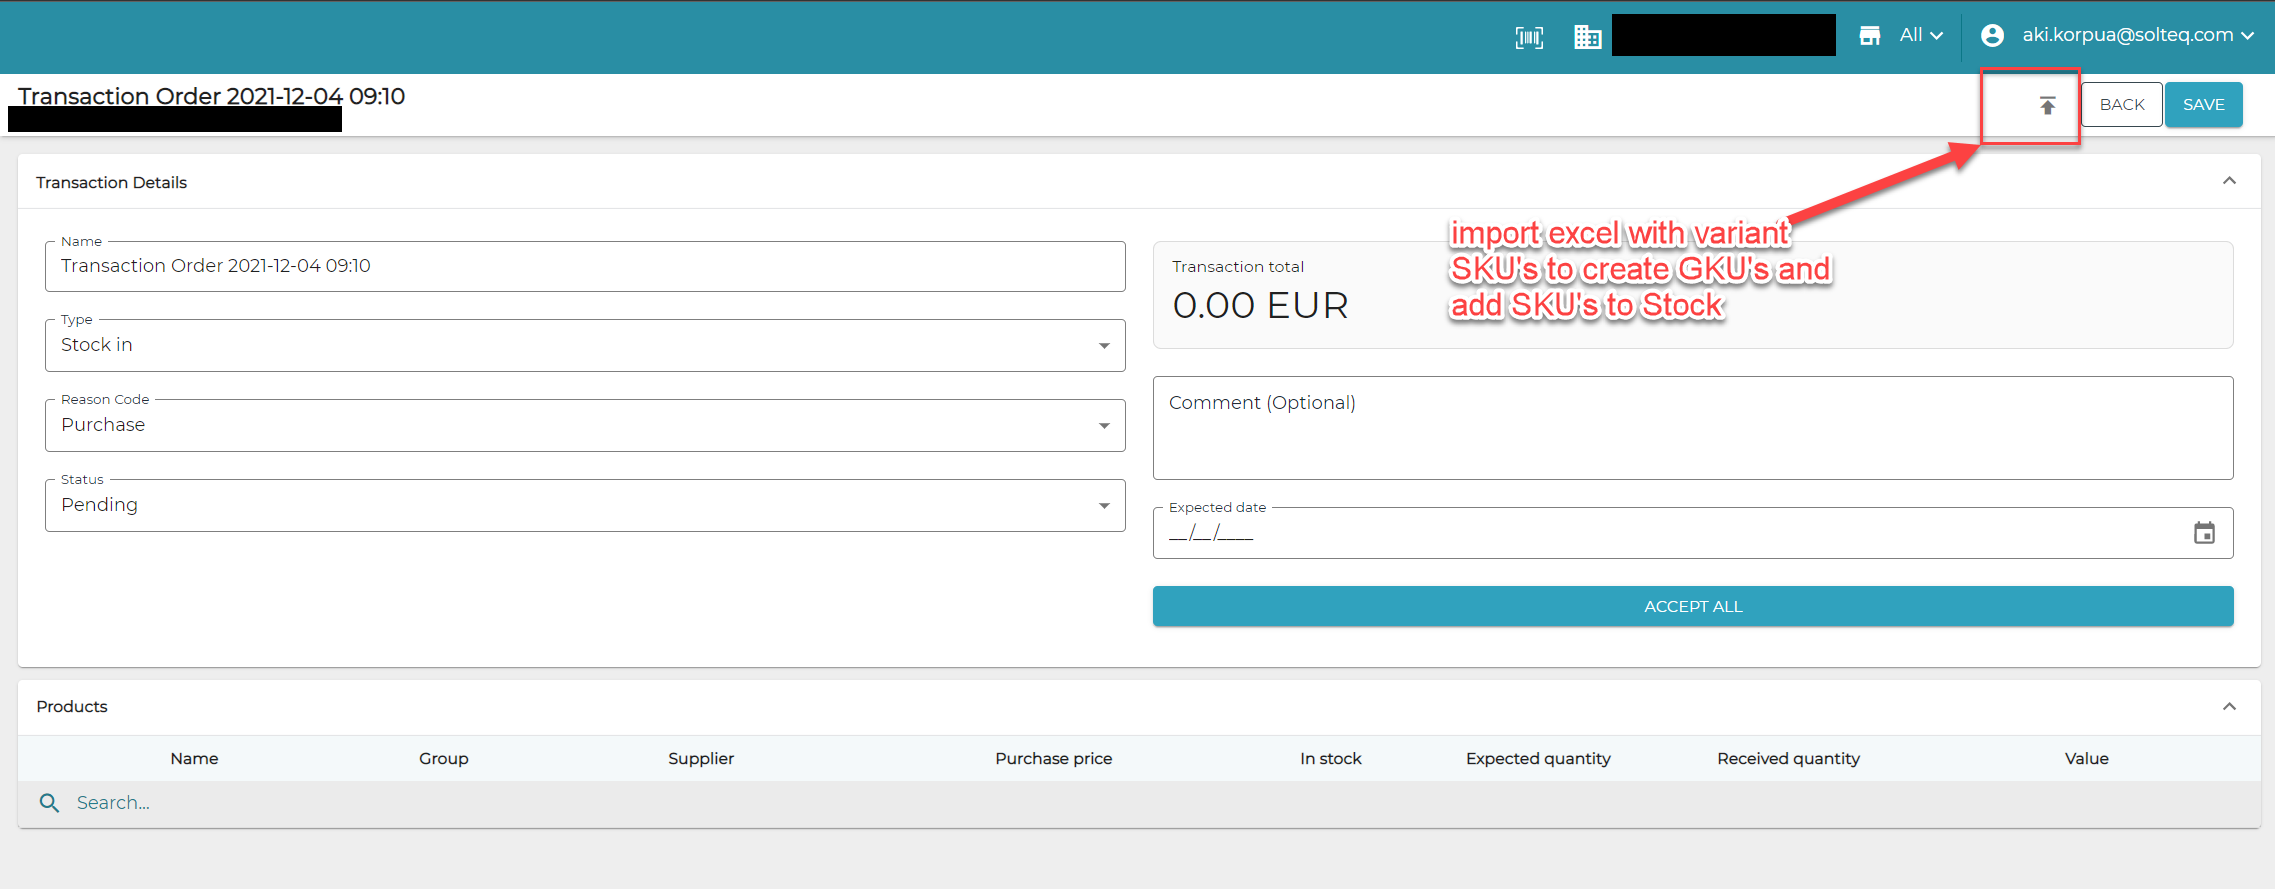The height and width of the screenshot is (889, 2275).
Task: Open the Type dropdown showing Stock in
Action: coord(584,346)
